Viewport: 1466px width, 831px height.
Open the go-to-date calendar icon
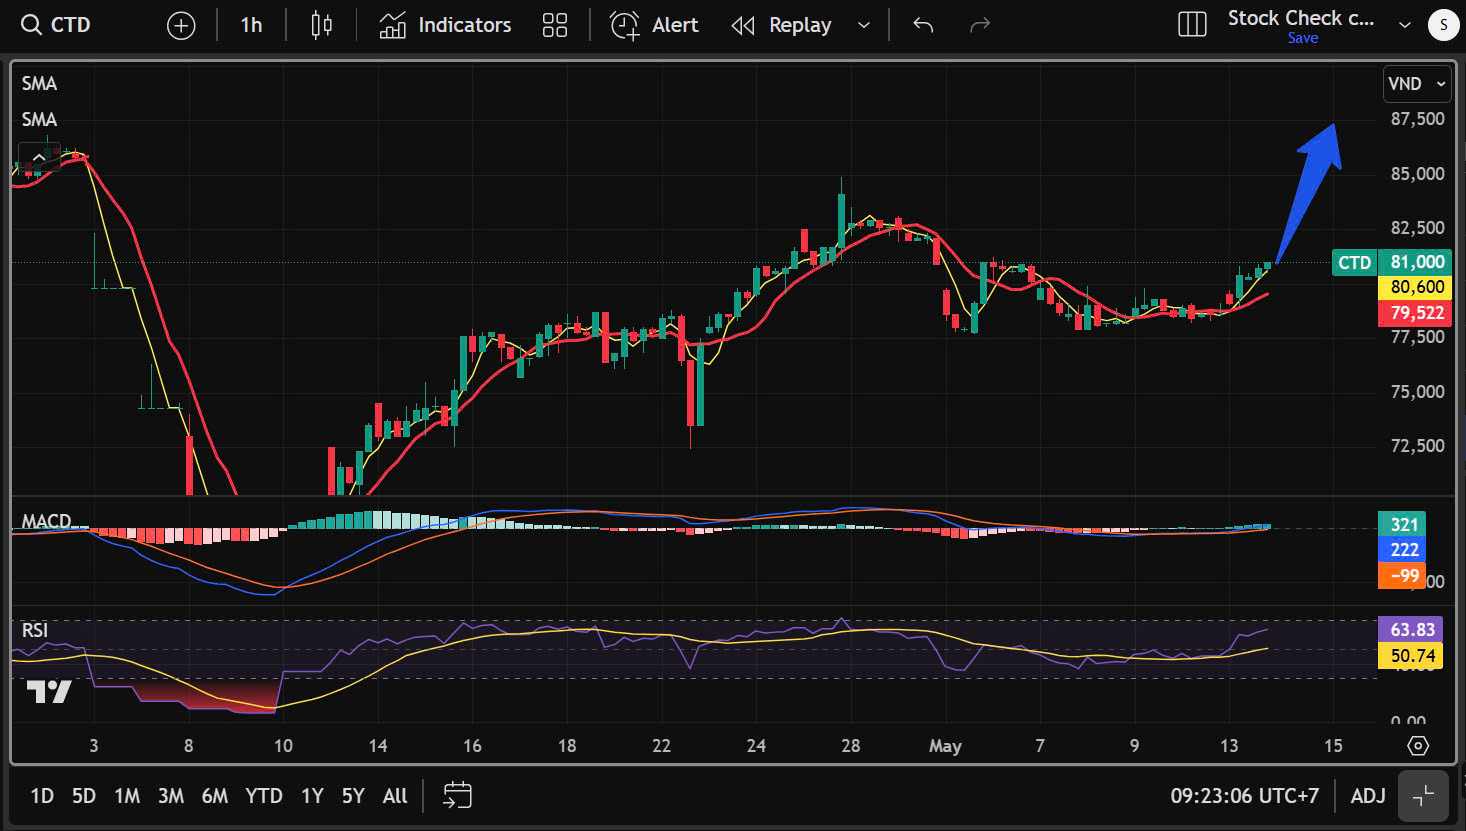pos(457,796)
